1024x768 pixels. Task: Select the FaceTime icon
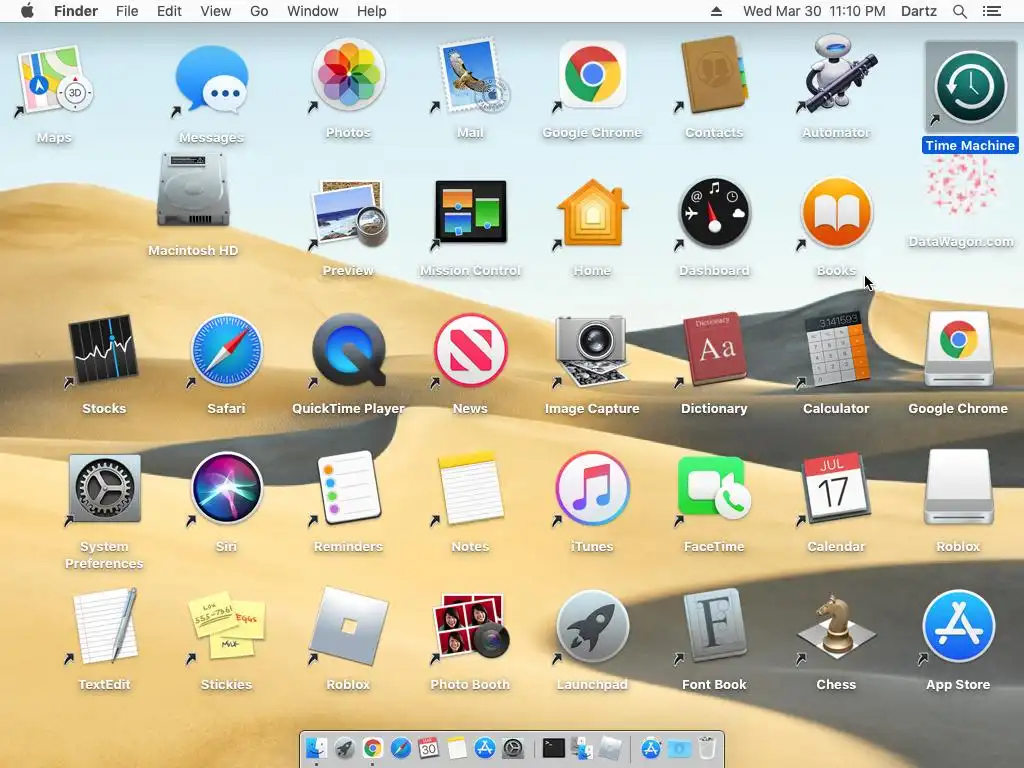[x=714, y=488]
